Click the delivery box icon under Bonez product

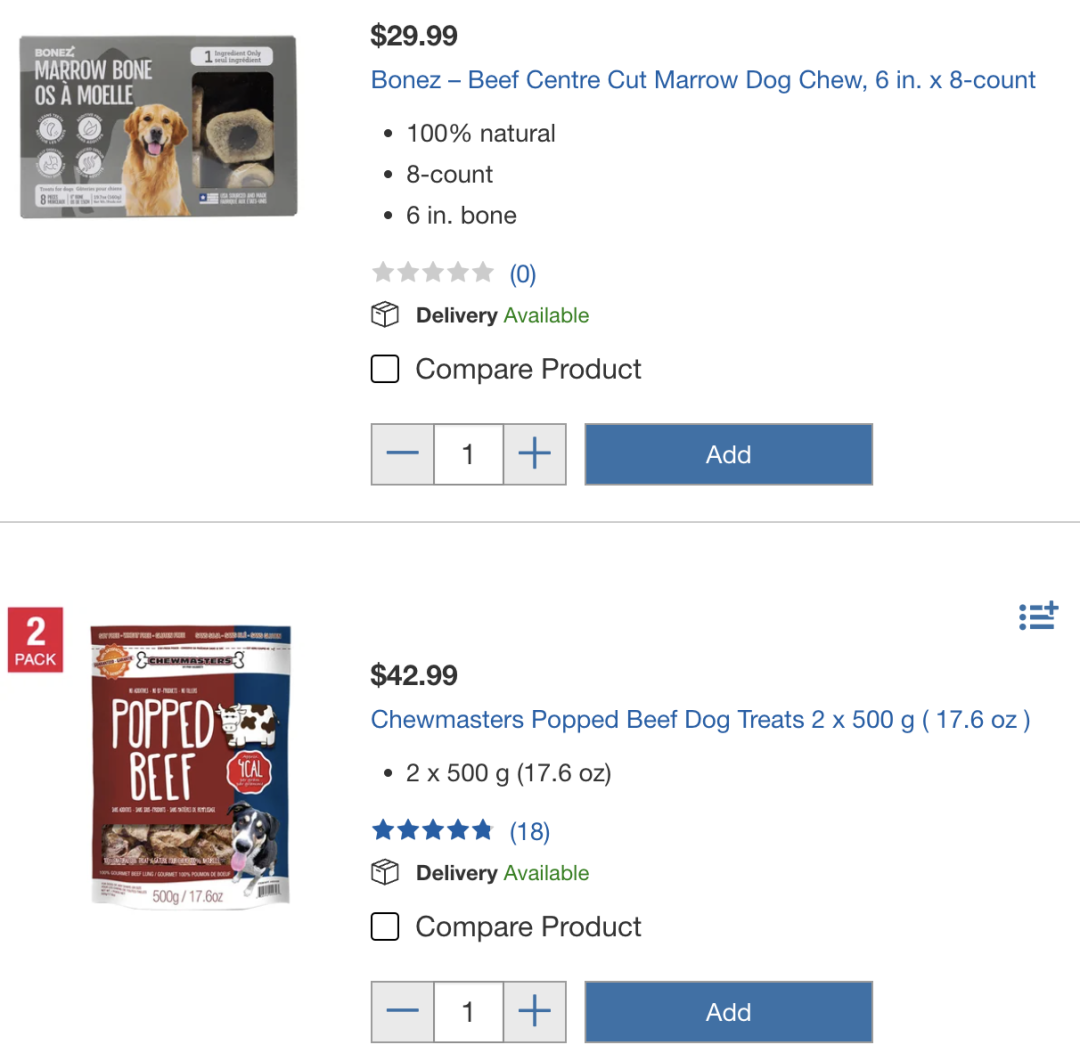coord(385,315)
